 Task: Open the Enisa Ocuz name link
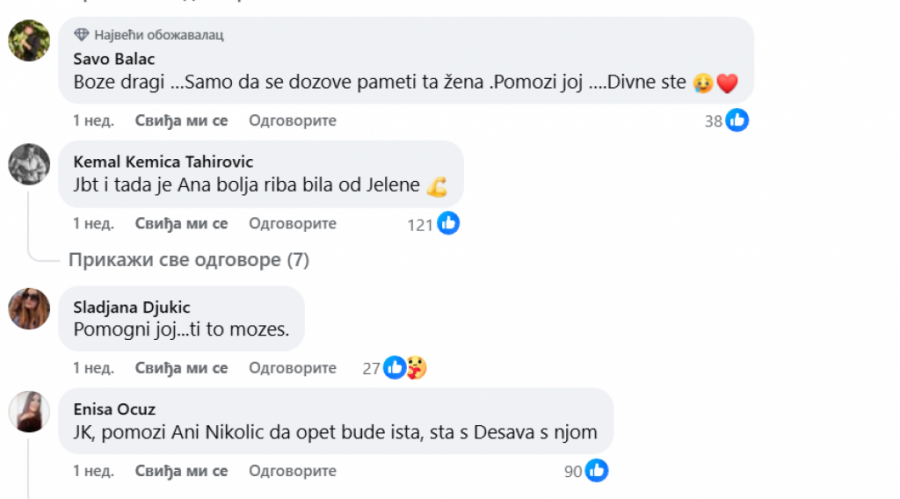tap(115, 409)
